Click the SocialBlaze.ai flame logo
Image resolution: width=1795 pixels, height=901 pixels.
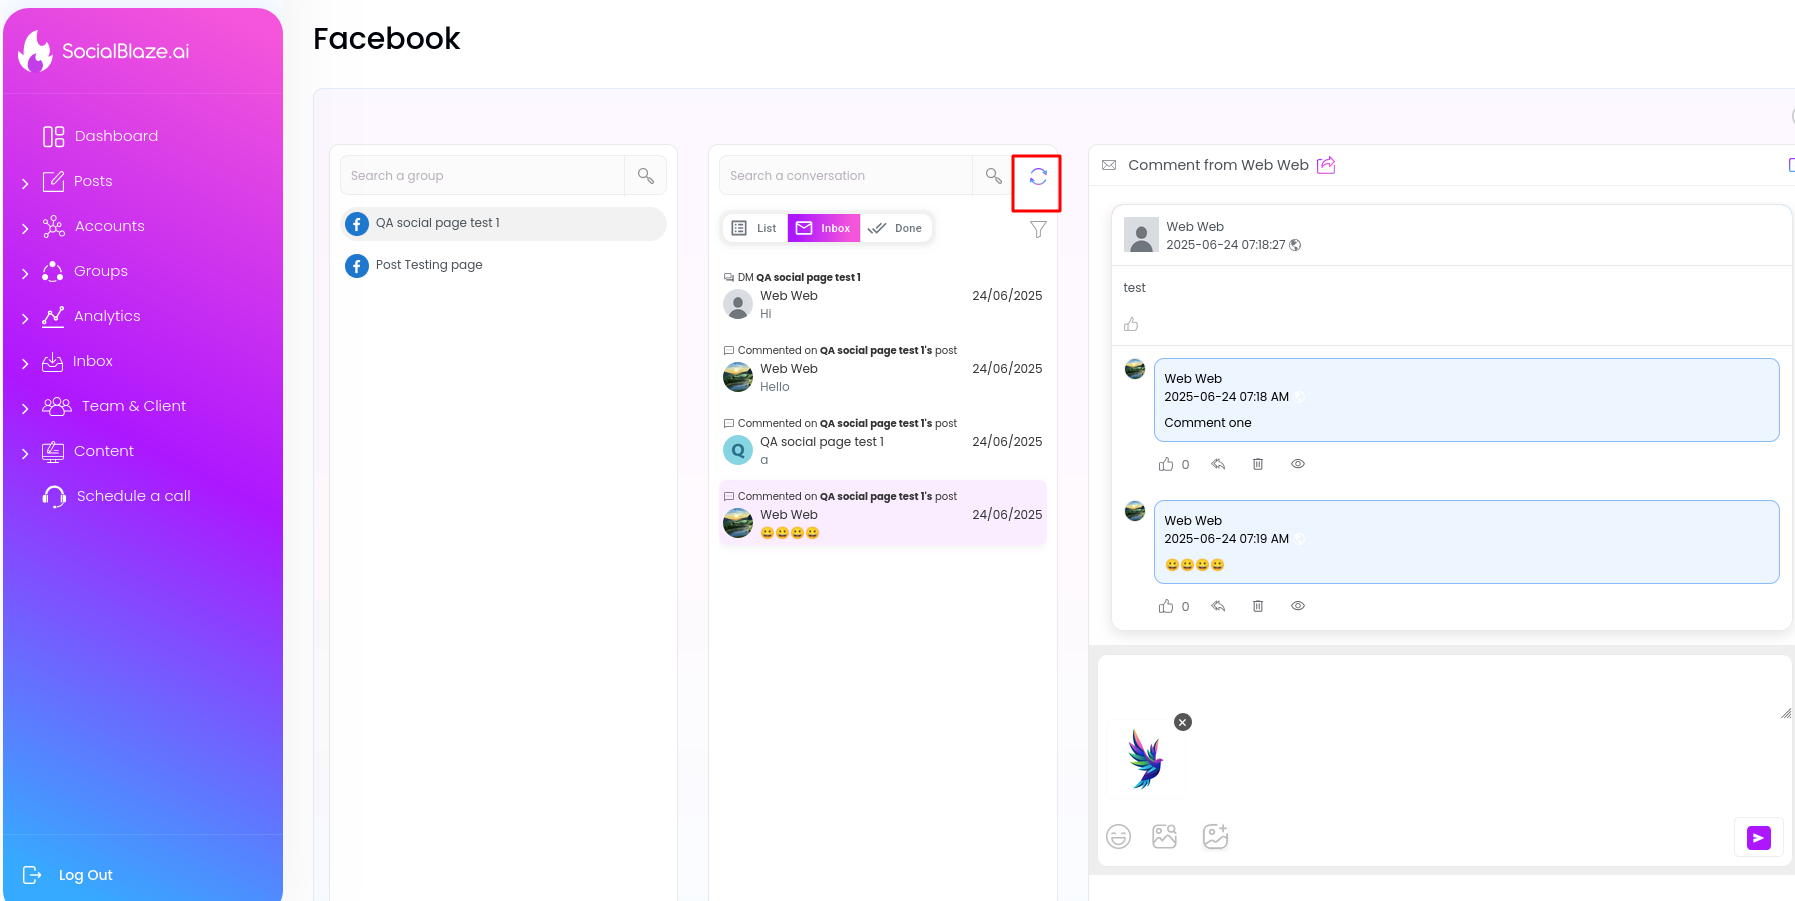pos(35,51)
